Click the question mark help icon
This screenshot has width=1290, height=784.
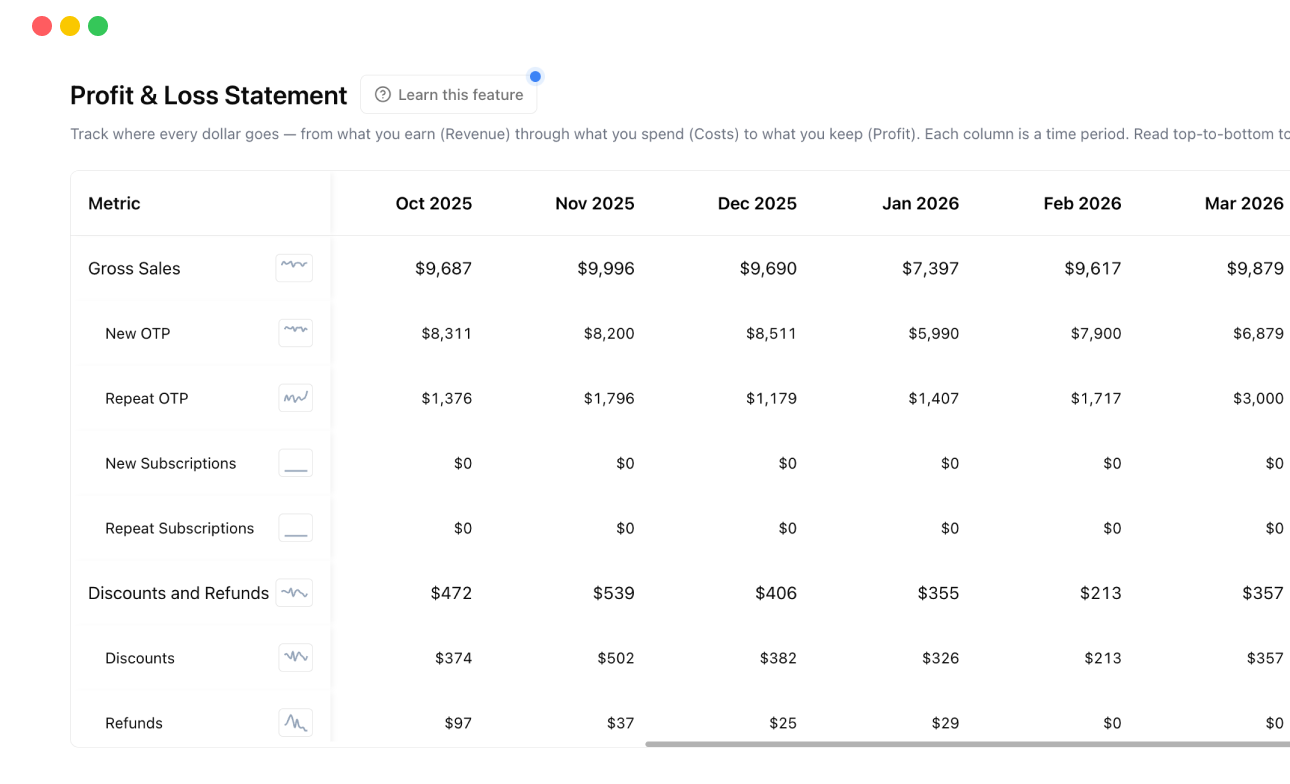coord(381,94)
